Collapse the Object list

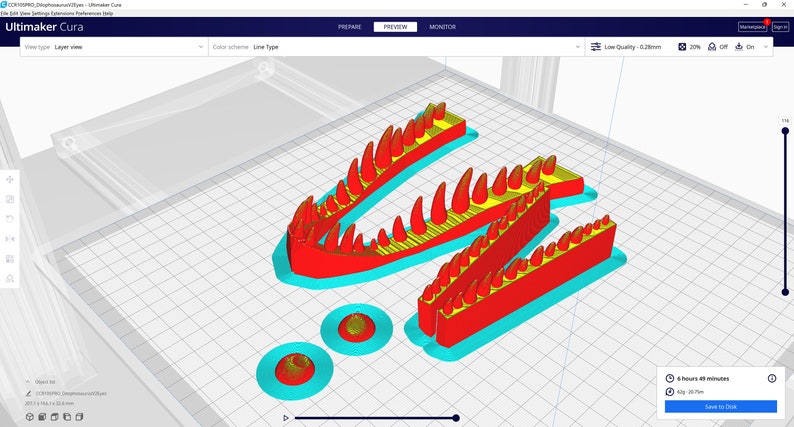pos(28,382)
